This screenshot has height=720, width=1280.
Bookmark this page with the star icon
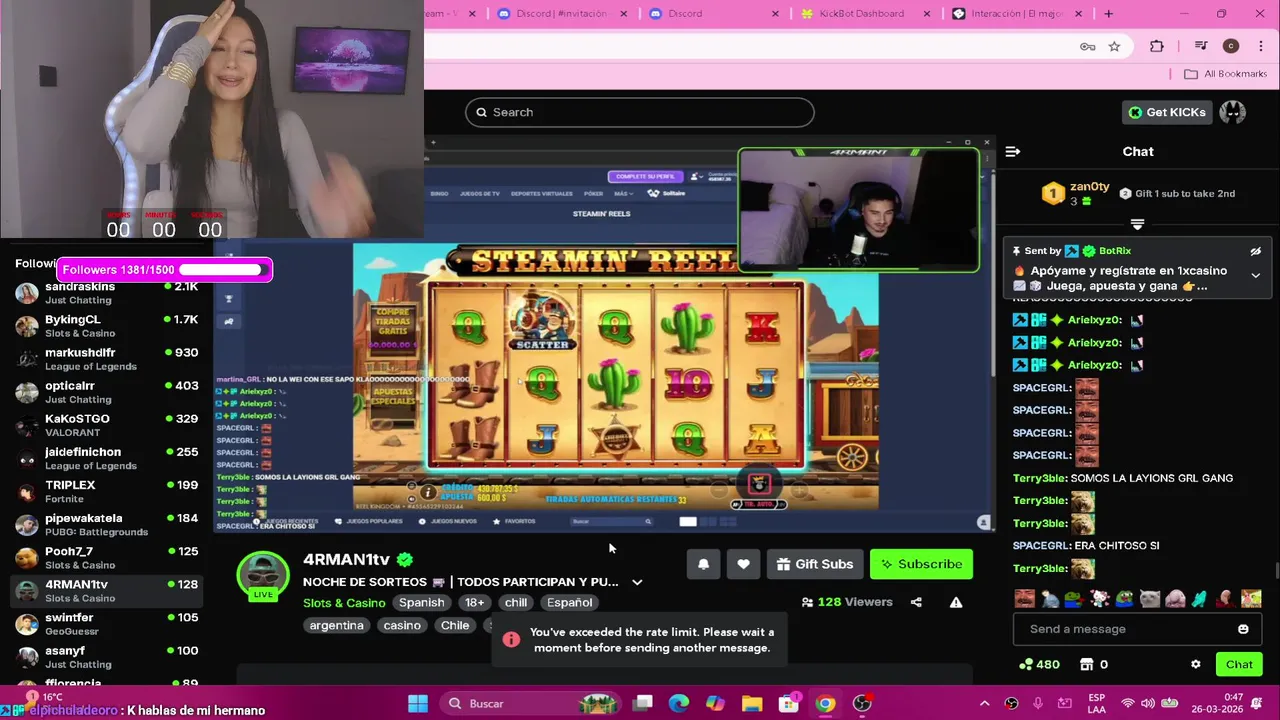click(x=1114, y=46)
